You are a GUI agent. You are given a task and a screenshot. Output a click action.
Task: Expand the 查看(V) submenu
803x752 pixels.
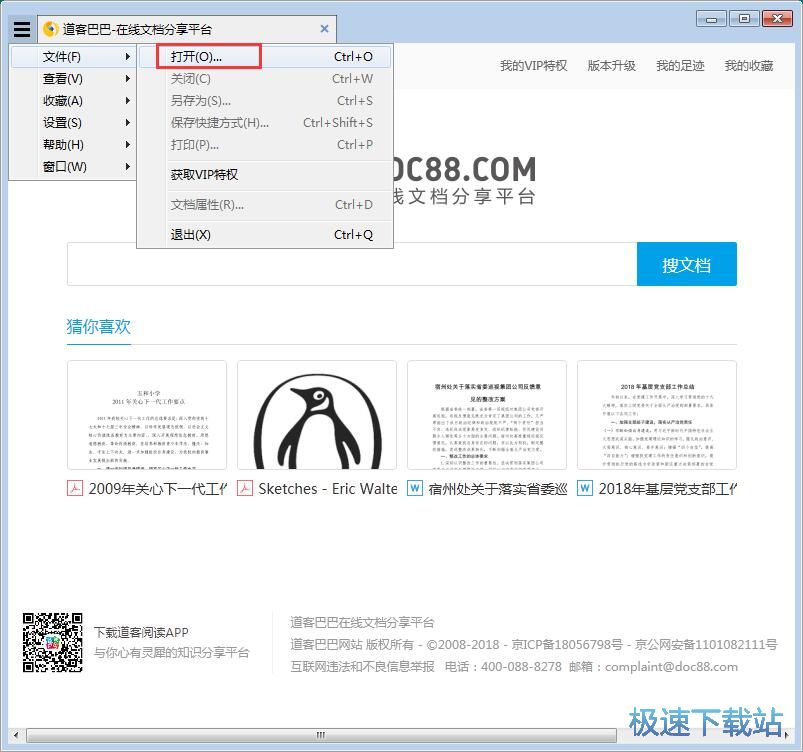pyautogui.click(x=62, y=79)
